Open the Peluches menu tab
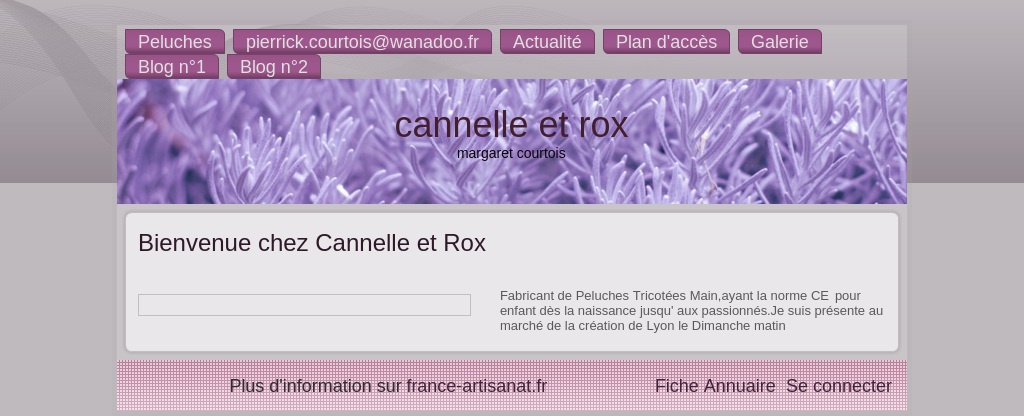The width and height of the screenshot is (1024, 416). [x=174, y=42]
